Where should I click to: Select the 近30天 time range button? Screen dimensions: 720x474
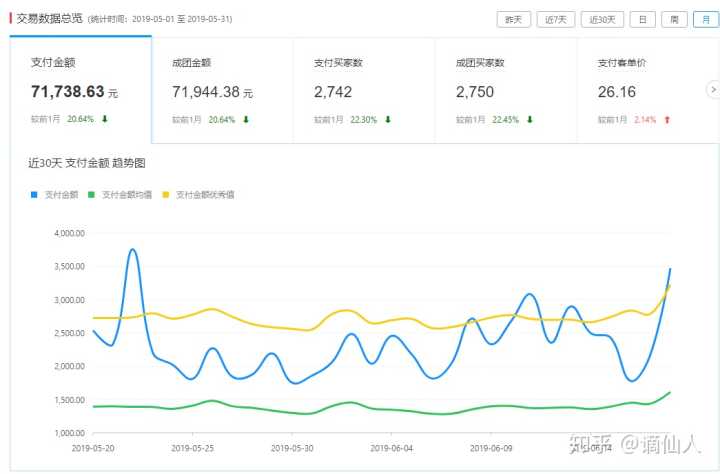(602, 19)
